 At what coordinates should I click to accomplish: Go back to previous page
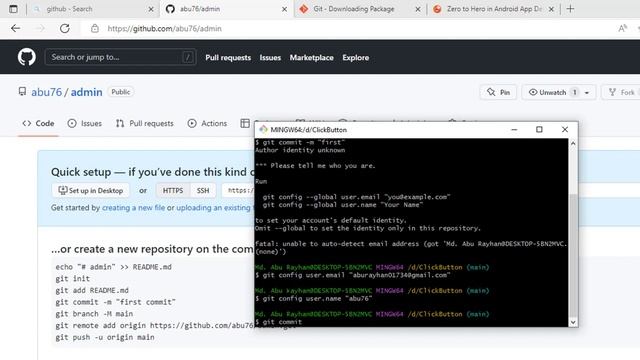[x=16, y=29]
